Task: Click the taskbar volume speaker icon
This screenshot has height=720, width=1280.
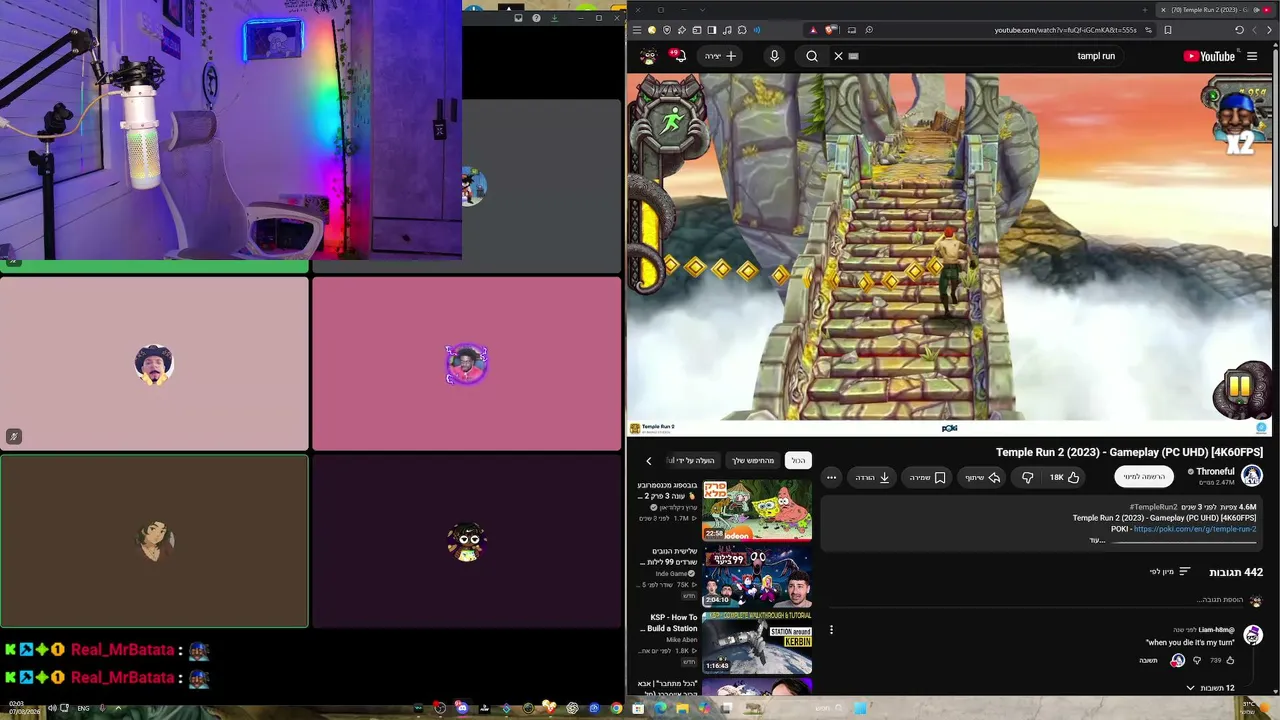Action: click(x=52, y=708)
